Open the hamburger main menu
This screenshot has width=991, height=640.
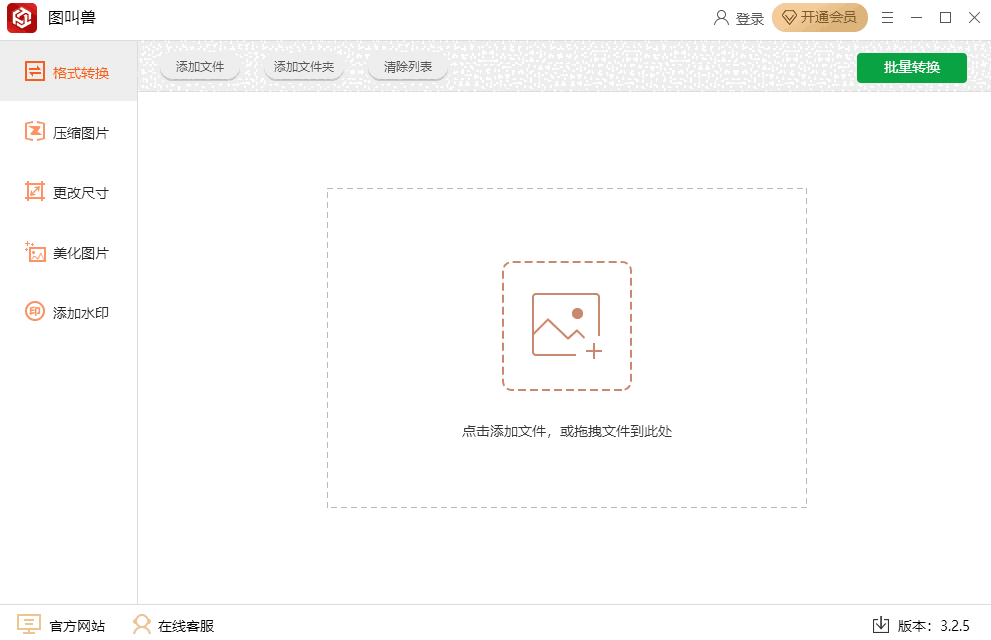(x=887, y=18)
